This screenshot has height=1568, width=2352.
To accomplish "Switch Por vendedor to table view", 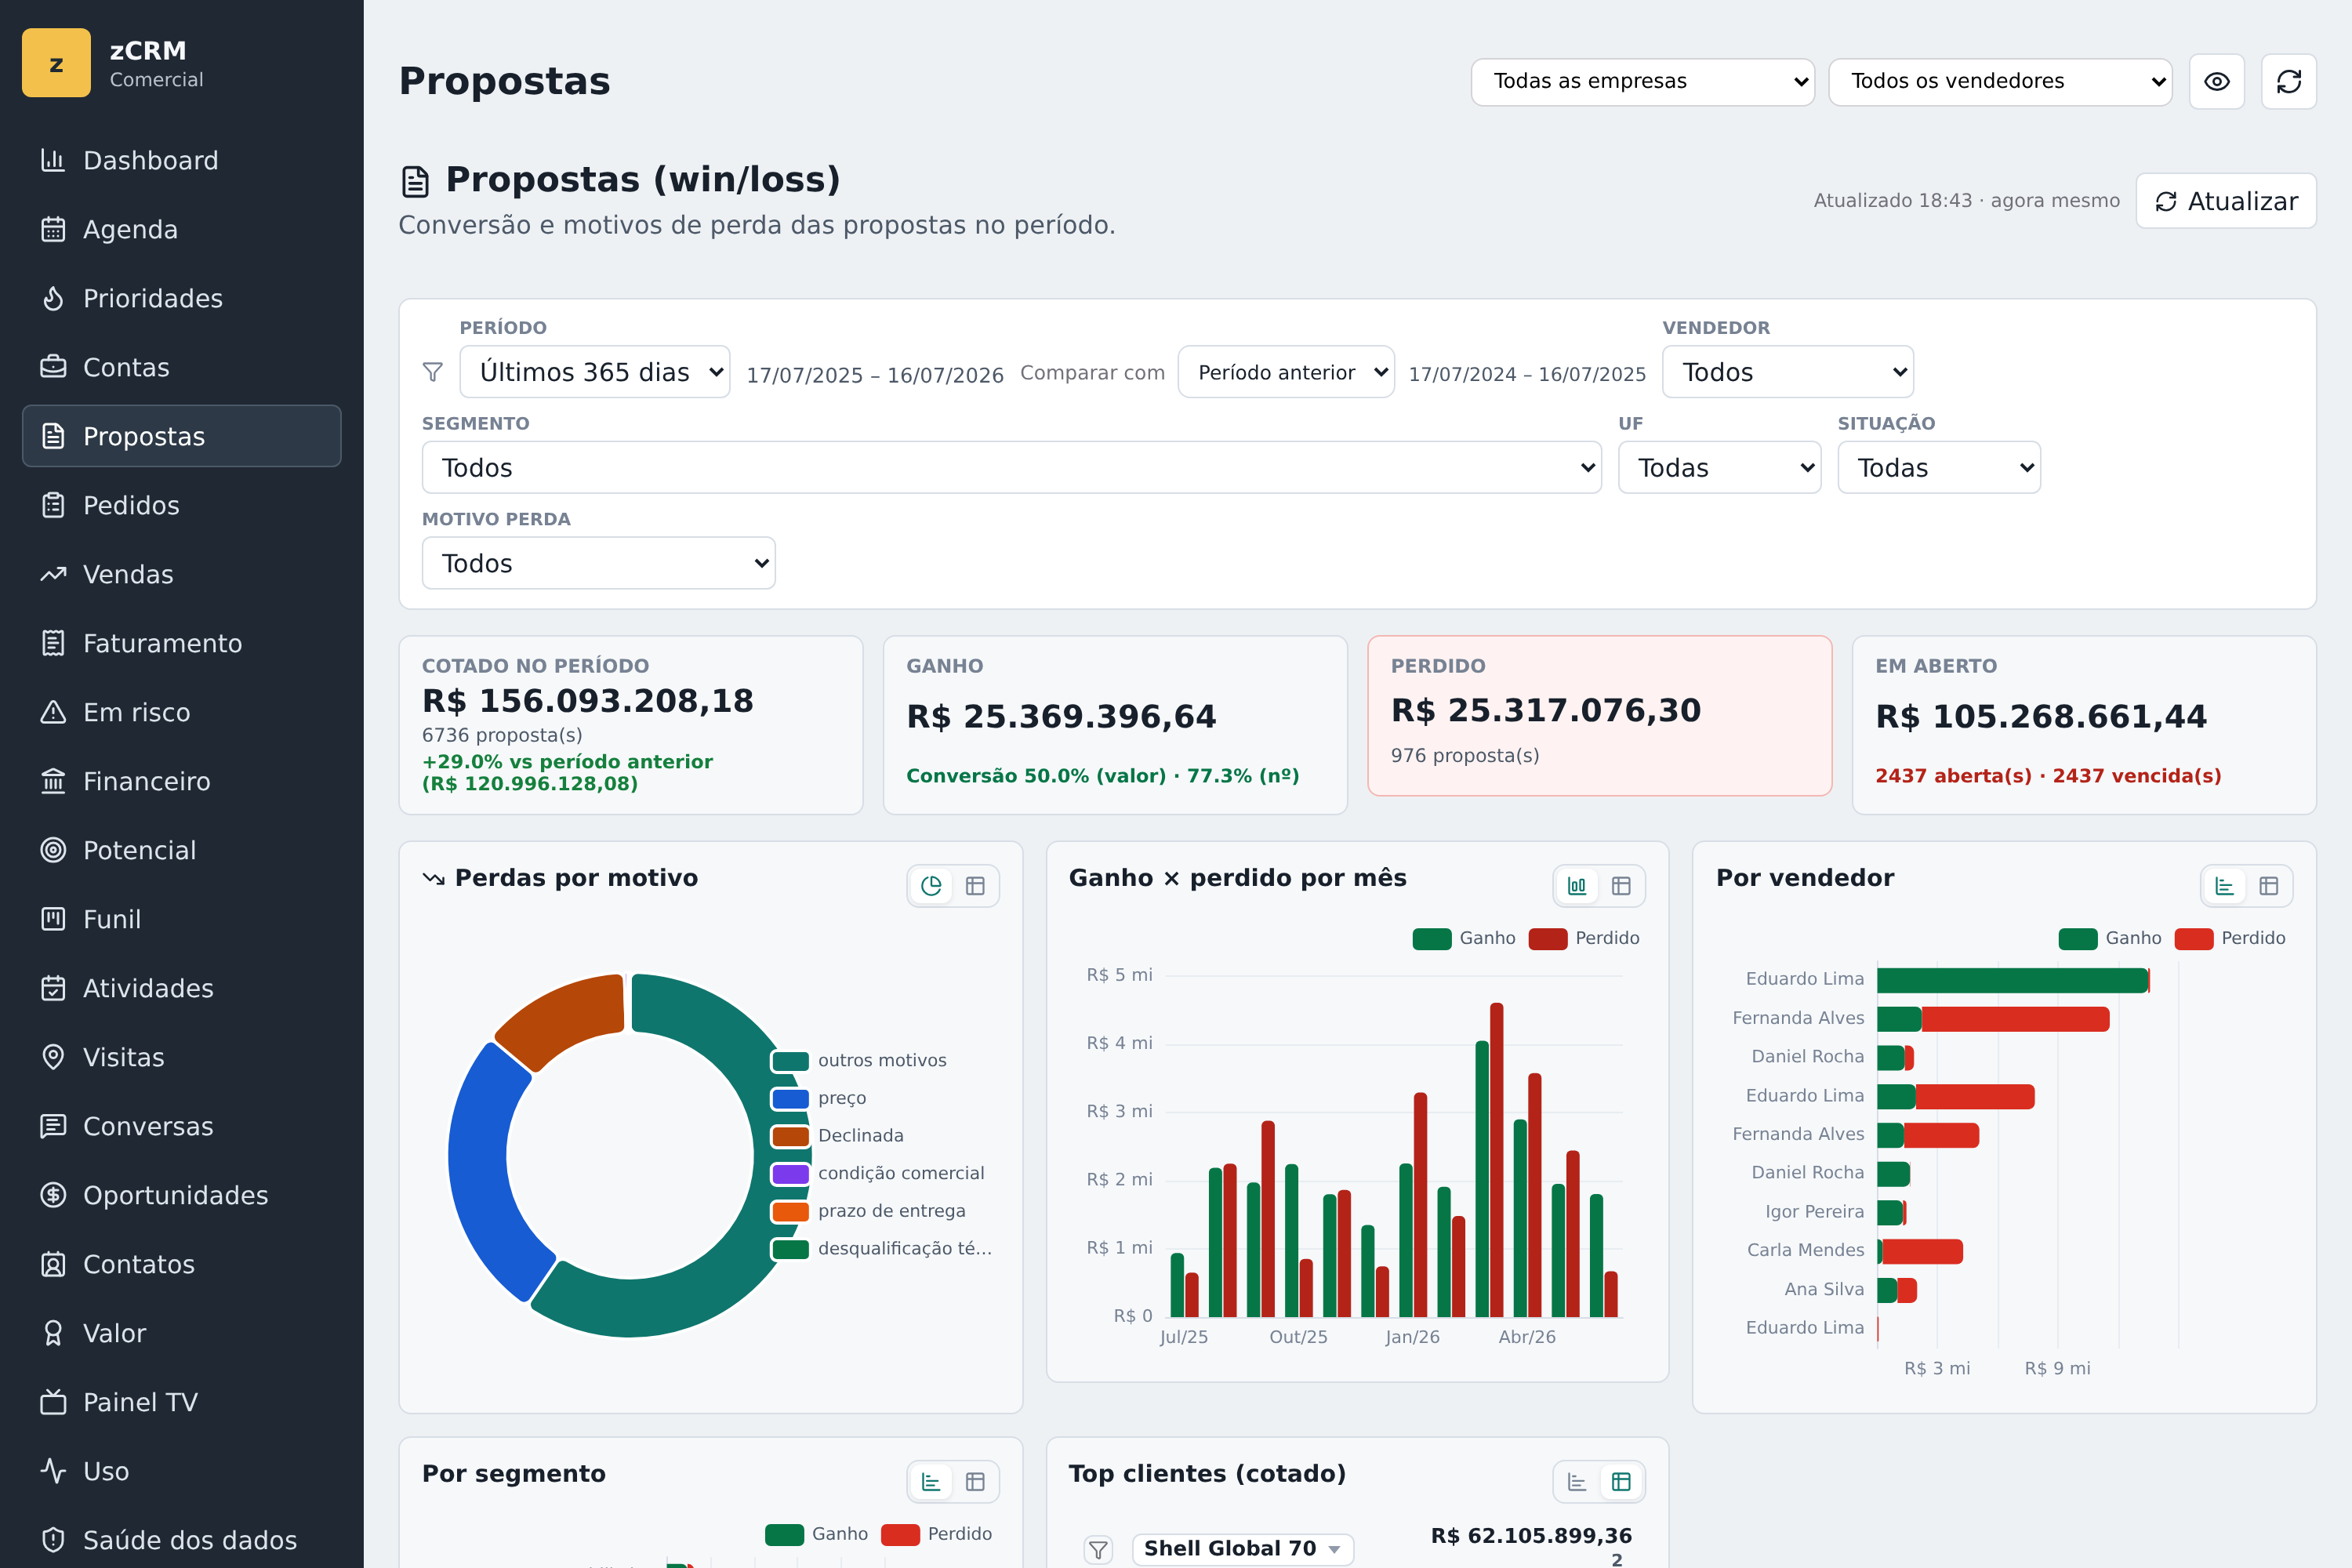I will (x=2268, y=886).
